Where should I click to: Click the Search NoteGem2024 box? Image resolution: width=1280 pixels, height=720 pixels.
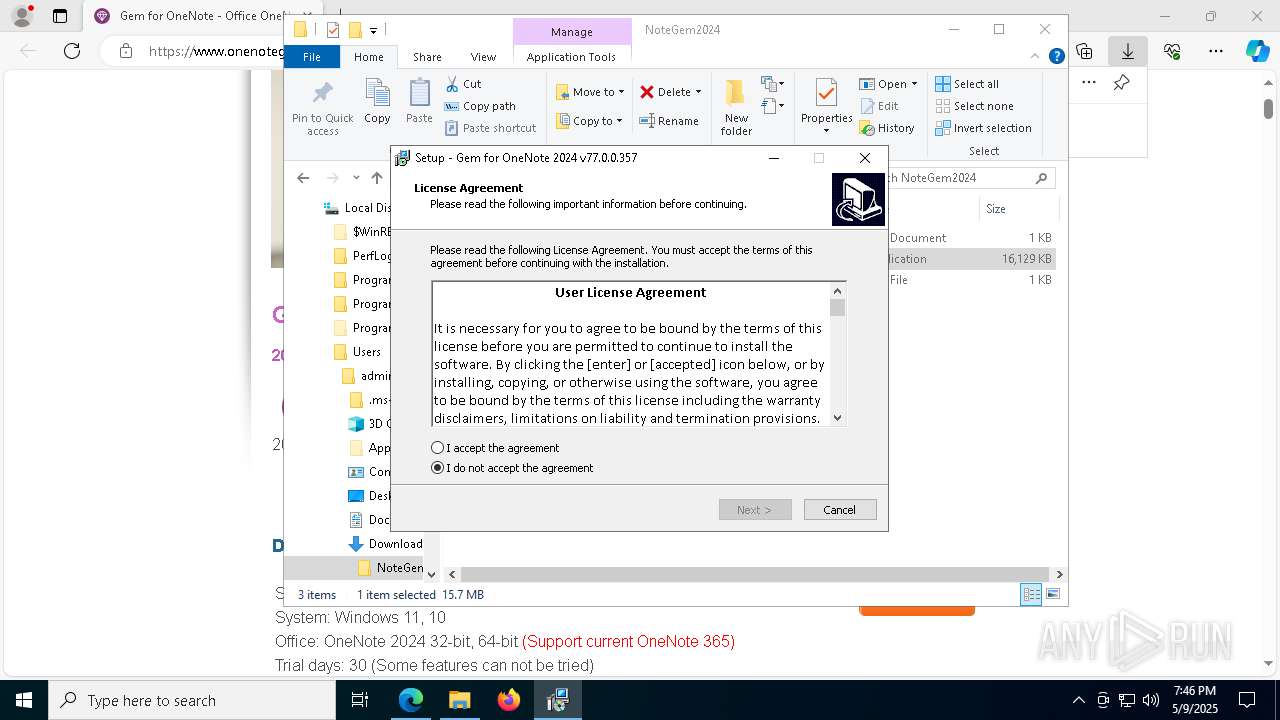[x=968, y=178]
